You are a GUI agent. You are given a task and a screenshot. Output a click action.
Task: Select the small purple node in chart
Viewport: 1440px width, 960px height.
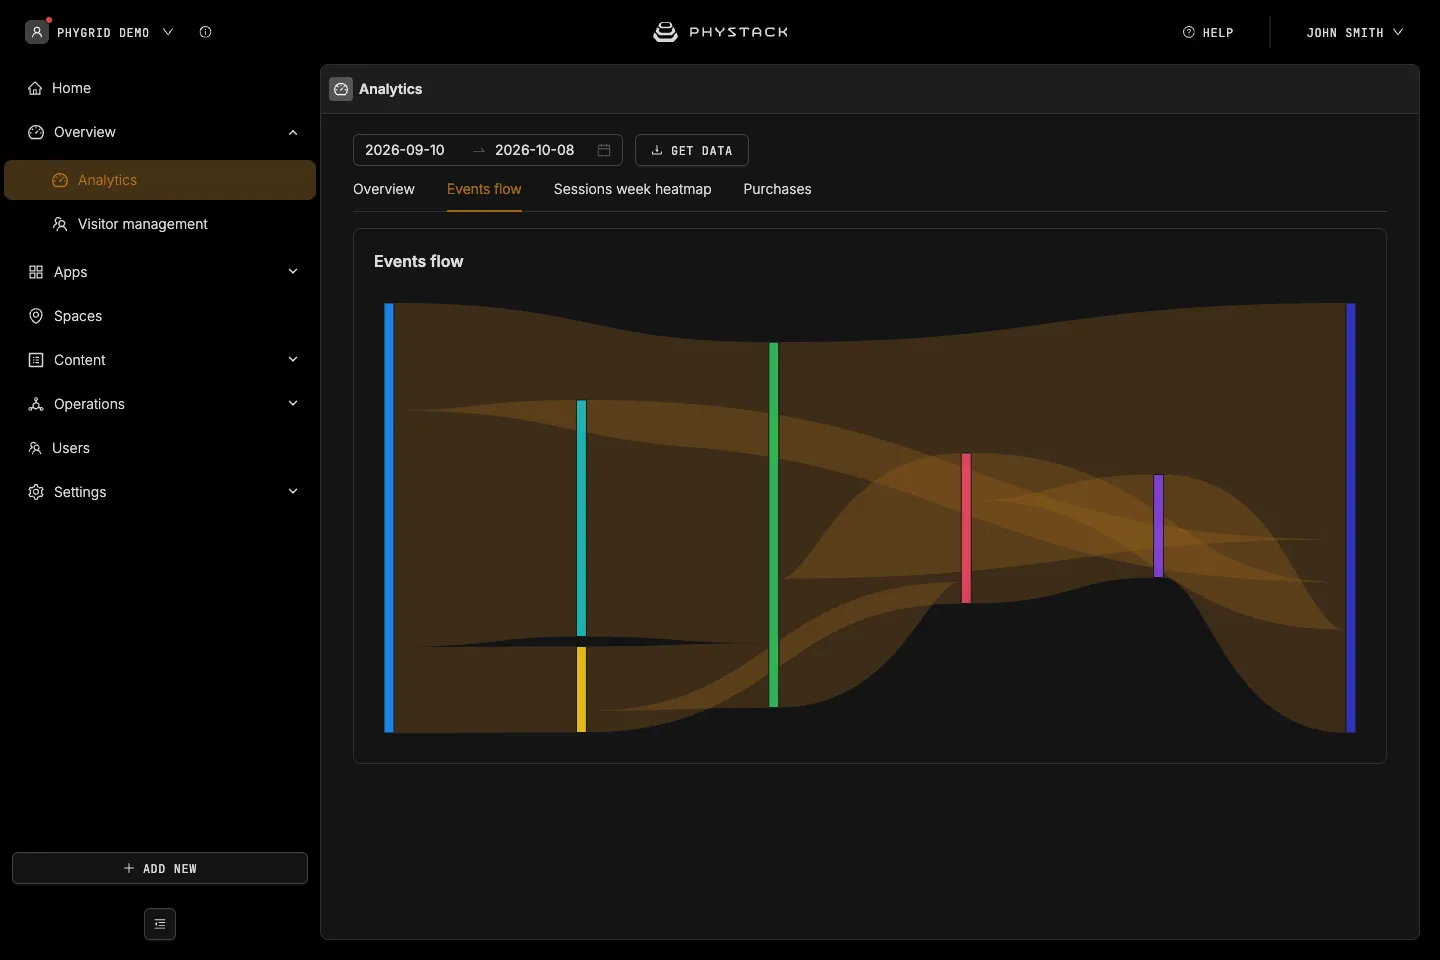pyautogui.click(x=1158, y=526)
